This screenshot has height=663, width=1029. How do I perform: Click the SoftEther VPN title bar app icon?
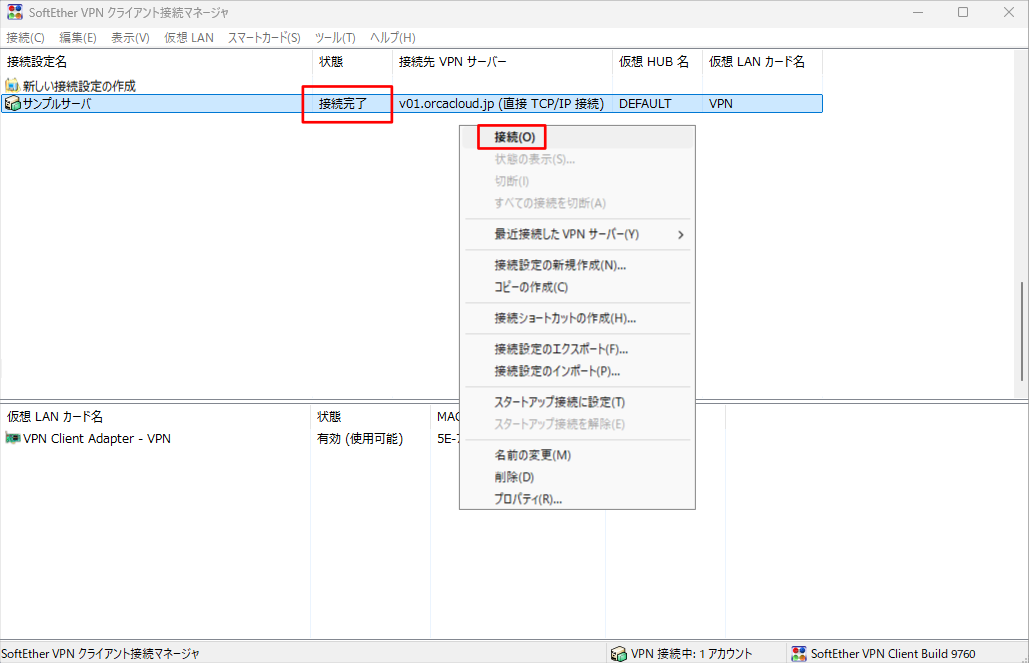click(x=14, y=12)
